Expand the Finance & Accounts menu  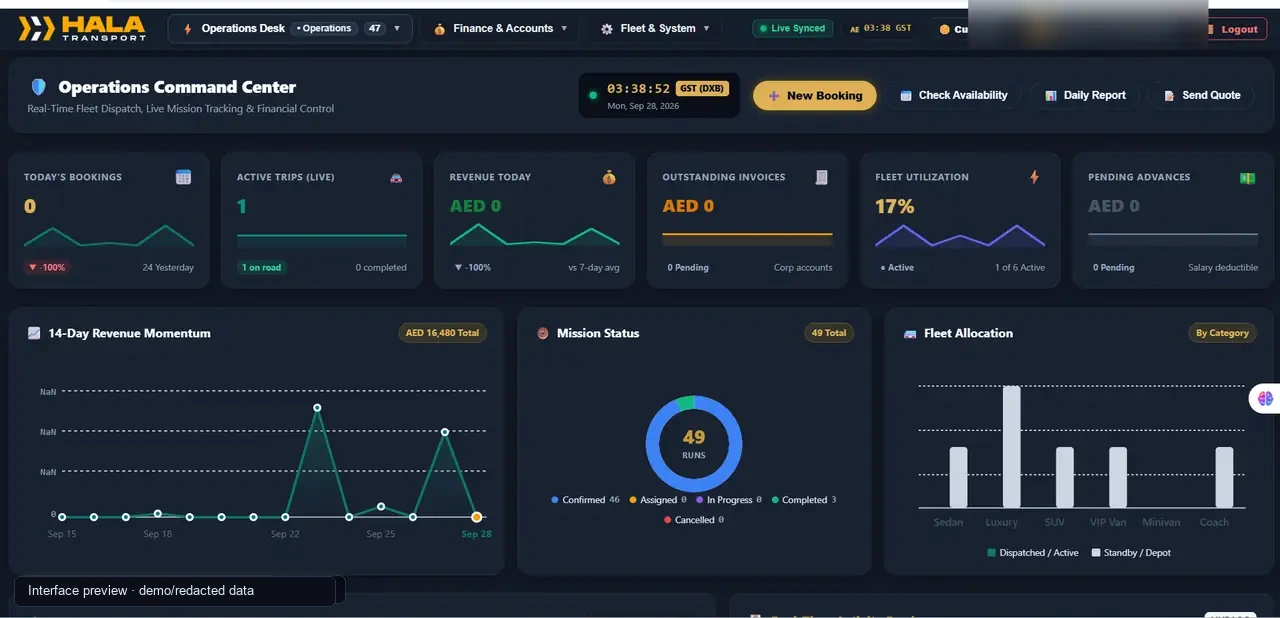point(500,29)
